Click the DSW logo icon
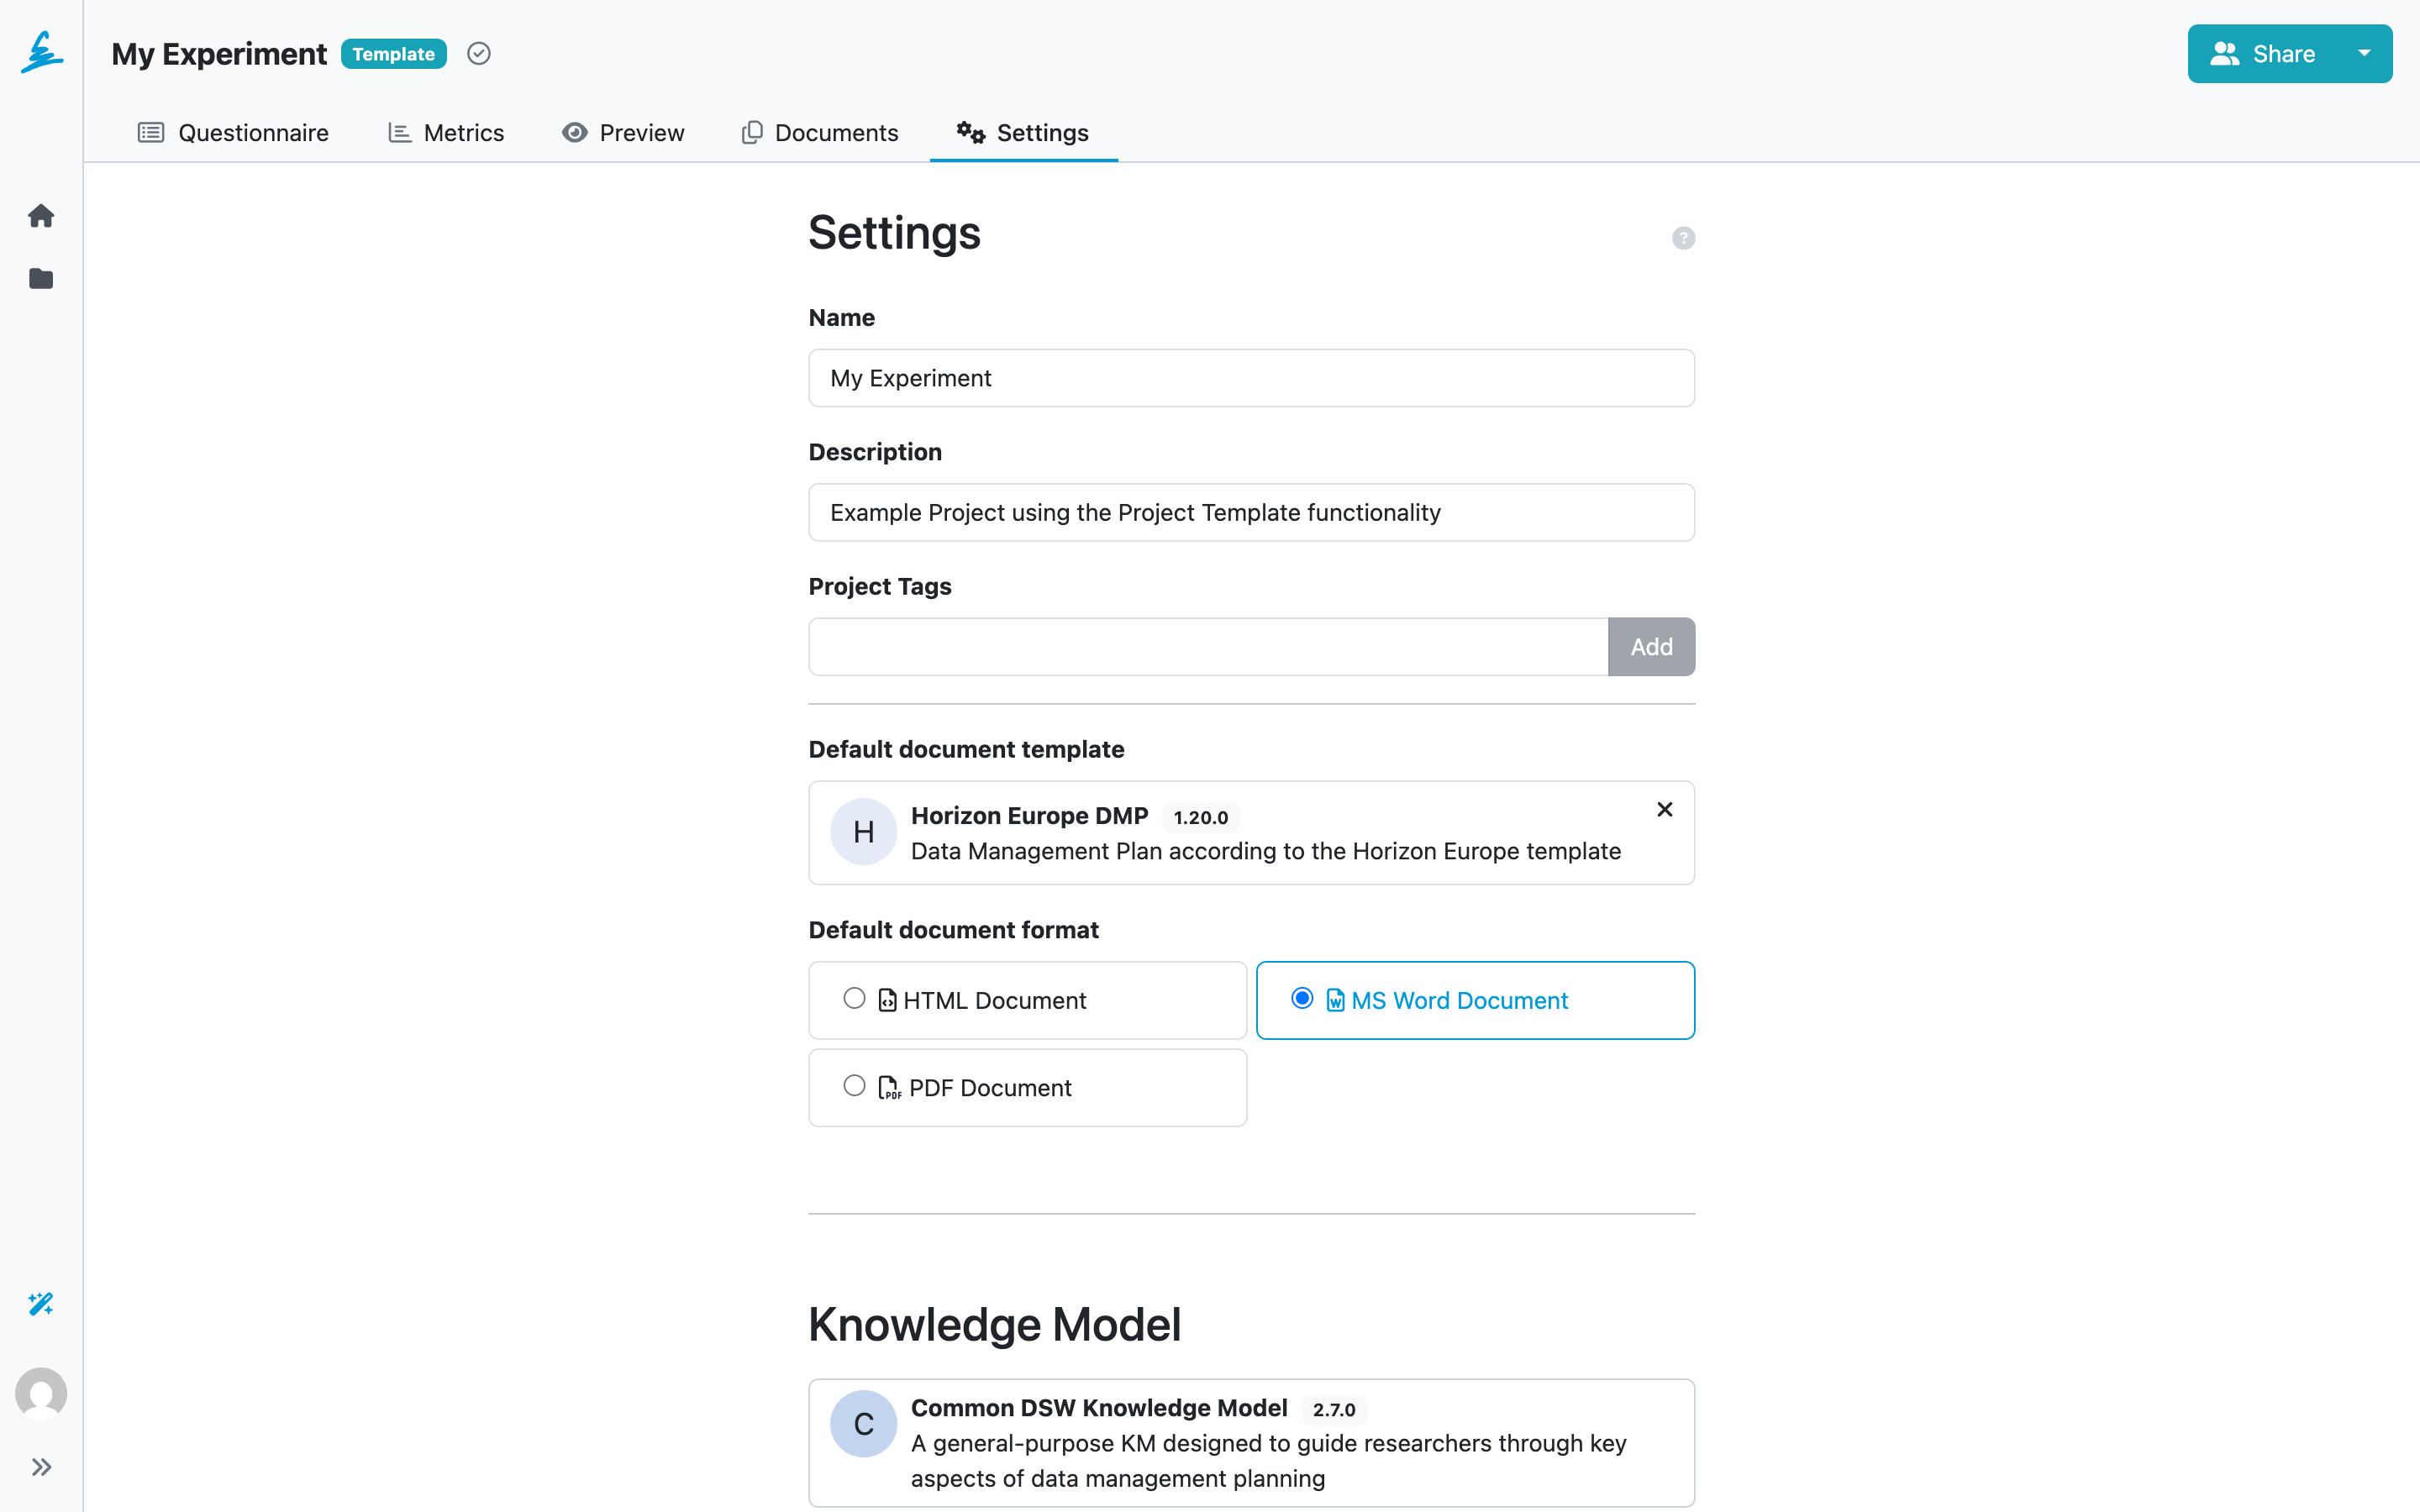 click(x=41, y=52)
